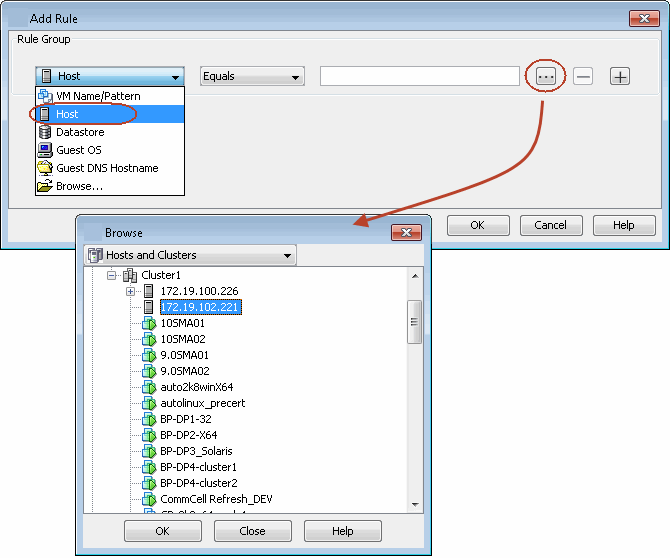Remove the rule with the minus button
The width and height of the screenshot is (670, 558).
583,77
